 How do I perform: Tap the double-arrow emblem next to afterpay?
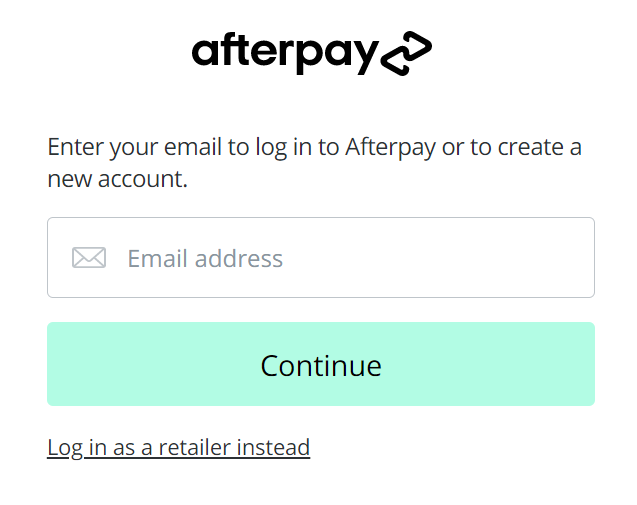point(406,53)
